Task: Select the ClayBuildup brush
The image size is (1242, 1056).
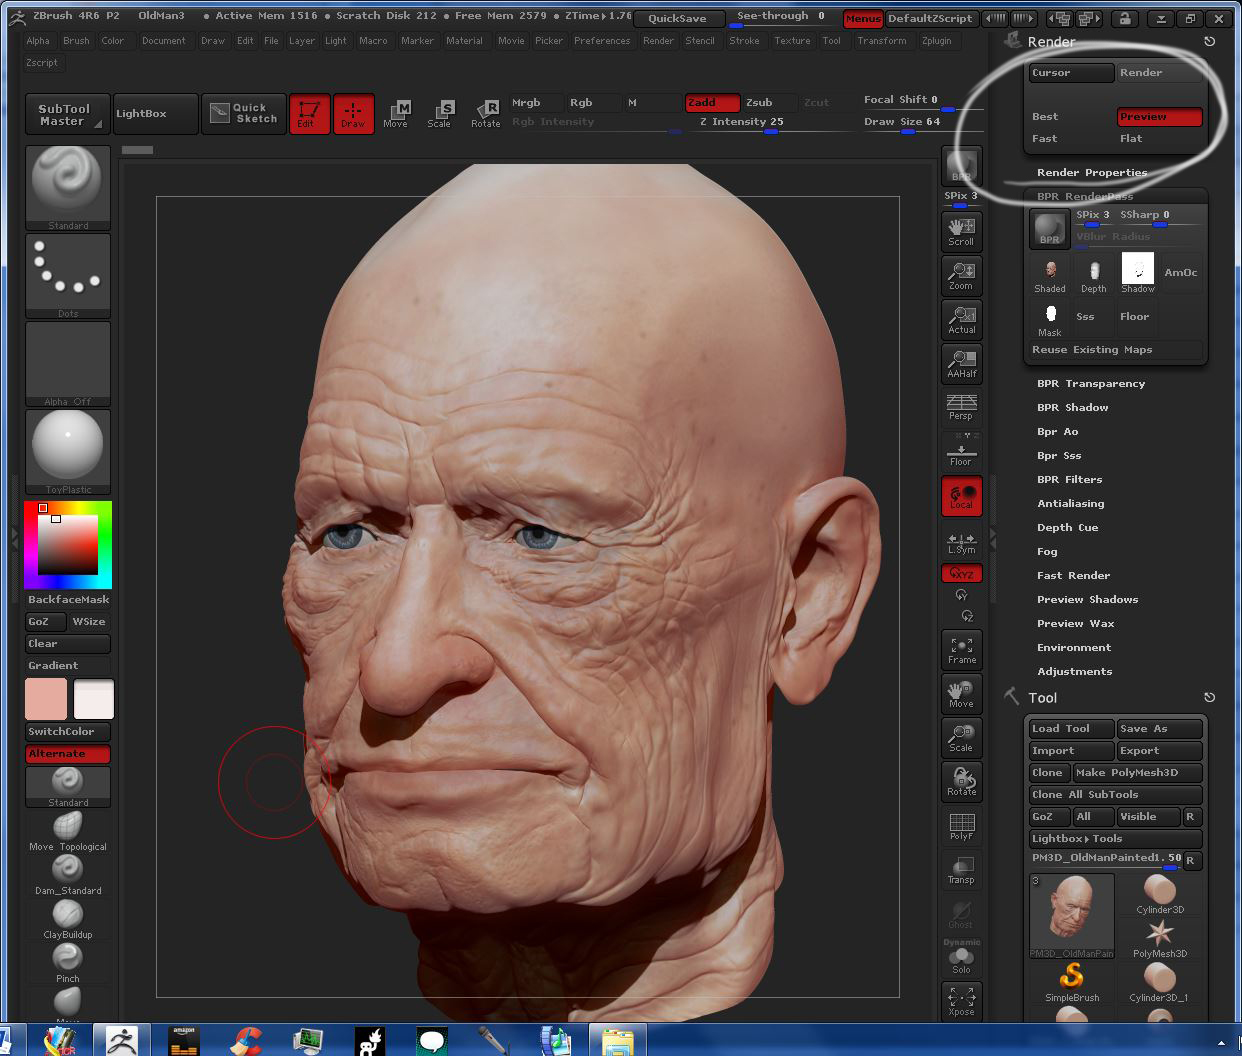Action: (67, 916)
